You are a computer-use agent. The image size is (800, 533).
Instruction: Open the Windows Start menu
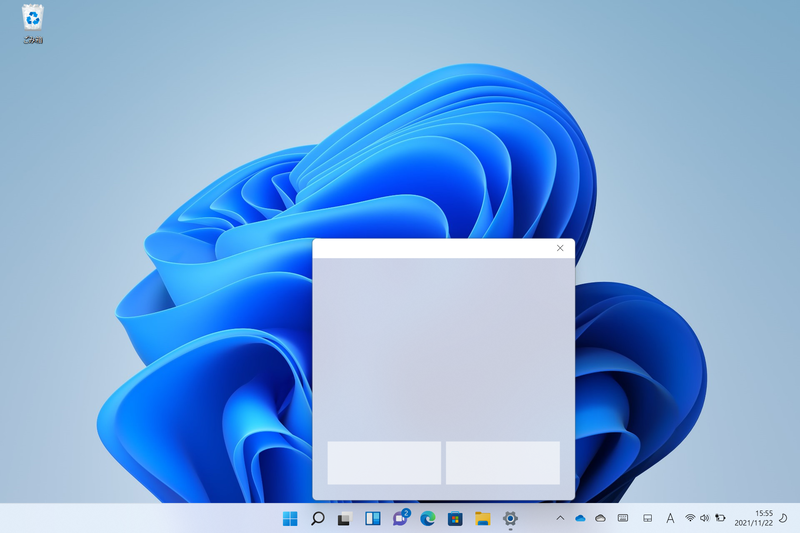[290, 519]
